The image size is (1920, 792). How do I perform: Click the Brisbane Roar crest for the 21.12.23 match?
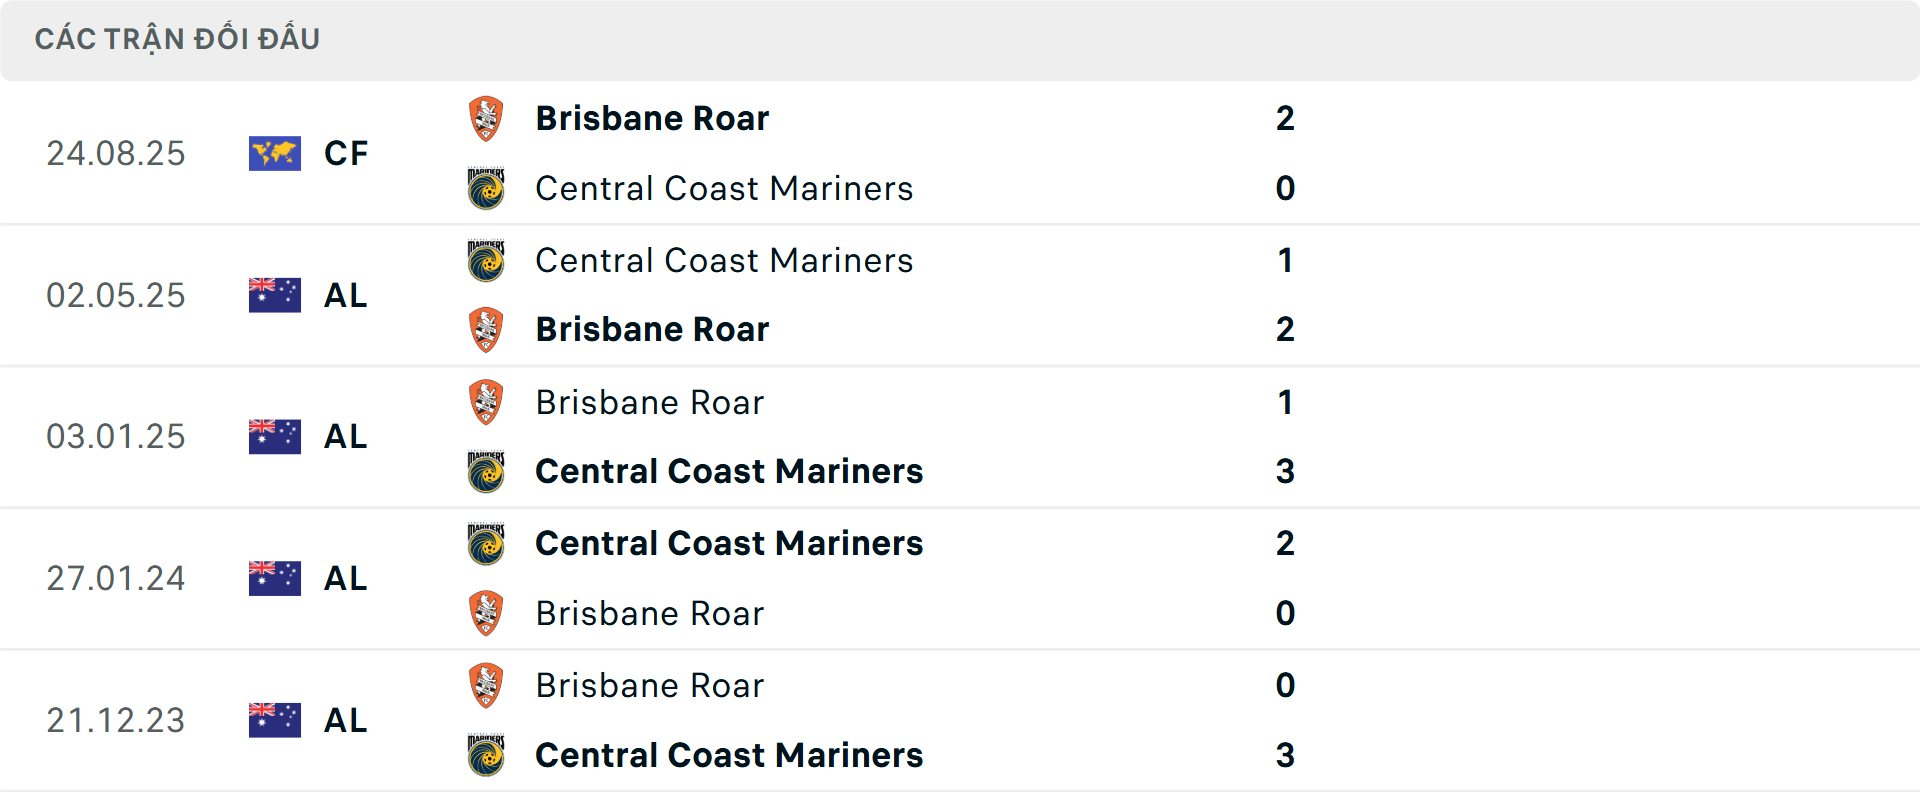point(487,685)
